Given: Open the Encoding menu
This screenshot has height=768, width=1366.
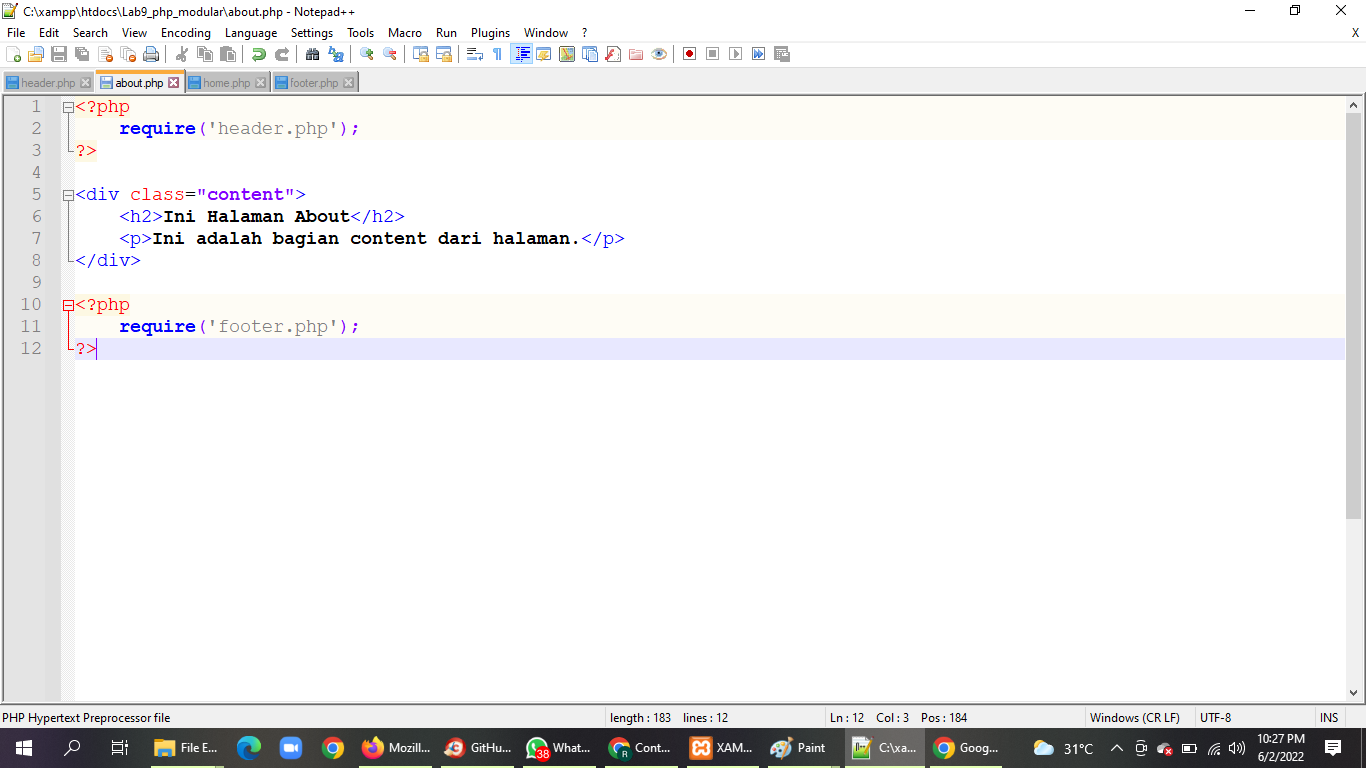Looking at the screenshot, I should (x=186, y=32).
